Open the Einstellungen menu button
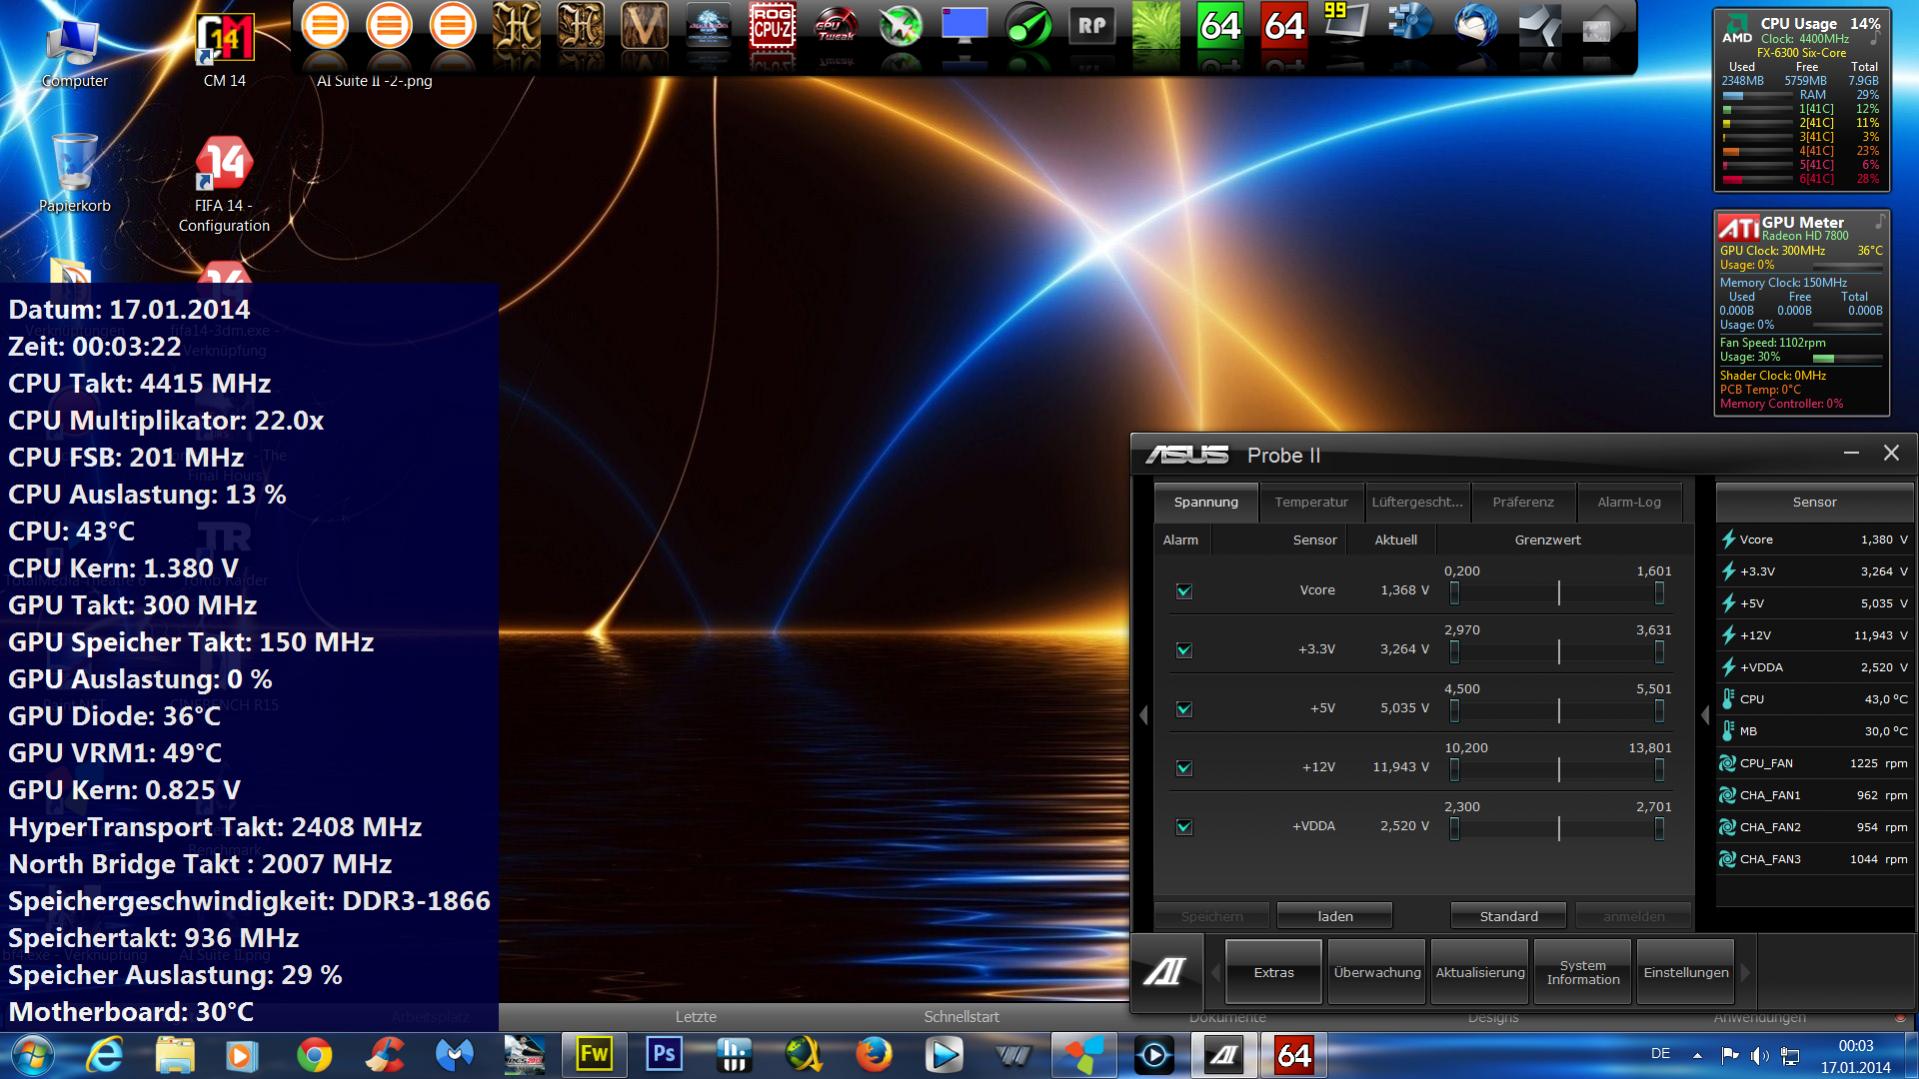Viewport: 1919px width, 1079px height. 1686,972
